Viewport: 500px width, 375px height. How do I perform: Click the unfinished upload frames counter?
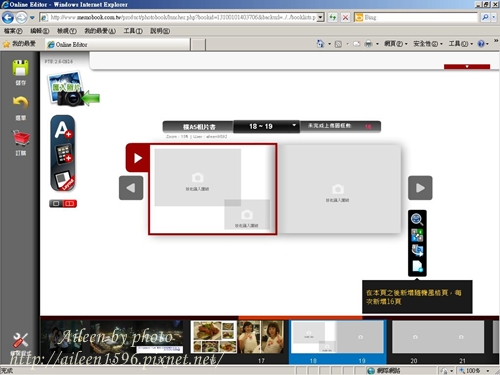[x=340, y=126]
